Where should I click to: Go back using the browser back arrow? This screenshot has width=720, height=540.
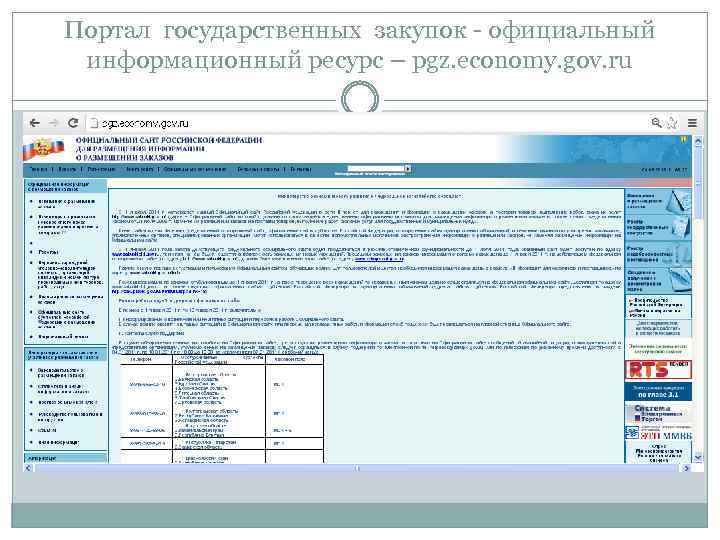tap(34, 123)
